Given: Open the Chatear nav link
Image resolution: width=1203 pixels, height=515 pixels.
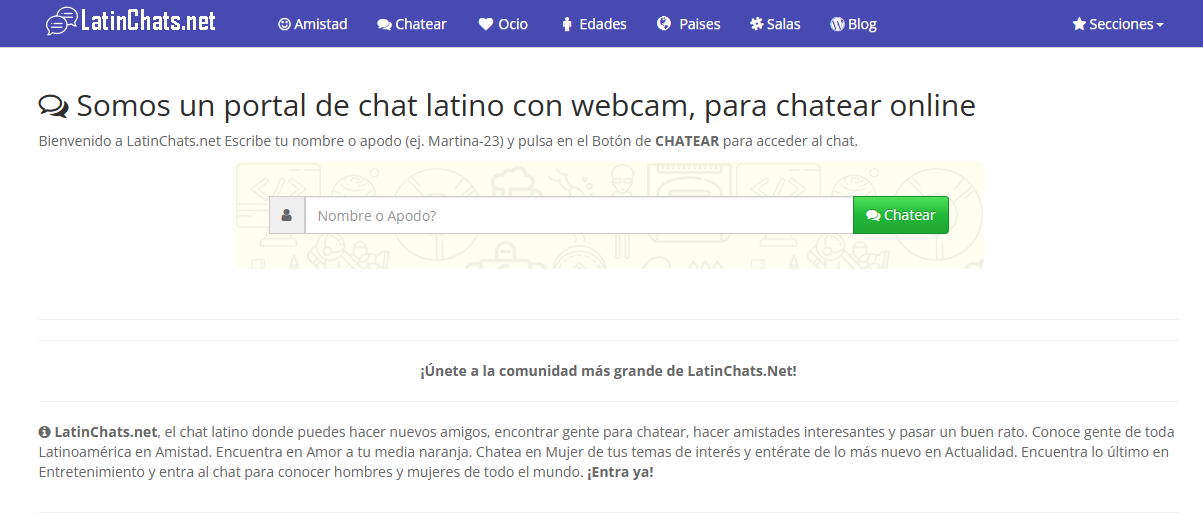Looking at the screenshot, I should pos(412,24).
